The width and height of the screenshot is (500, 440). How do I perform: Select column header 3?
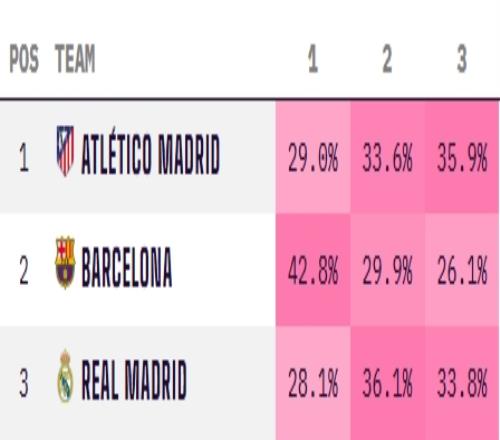click(x=462, y=59)
